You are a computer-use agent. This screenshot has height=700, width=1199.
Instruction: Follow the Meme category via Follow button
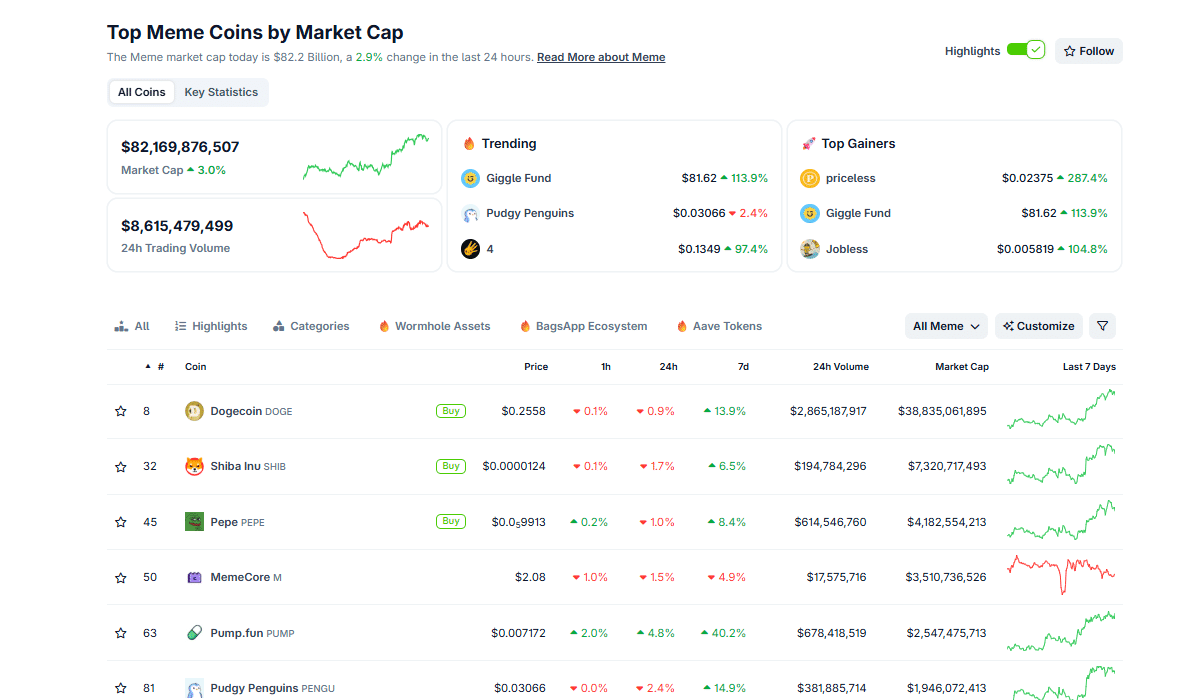(x=1088, y=51)
